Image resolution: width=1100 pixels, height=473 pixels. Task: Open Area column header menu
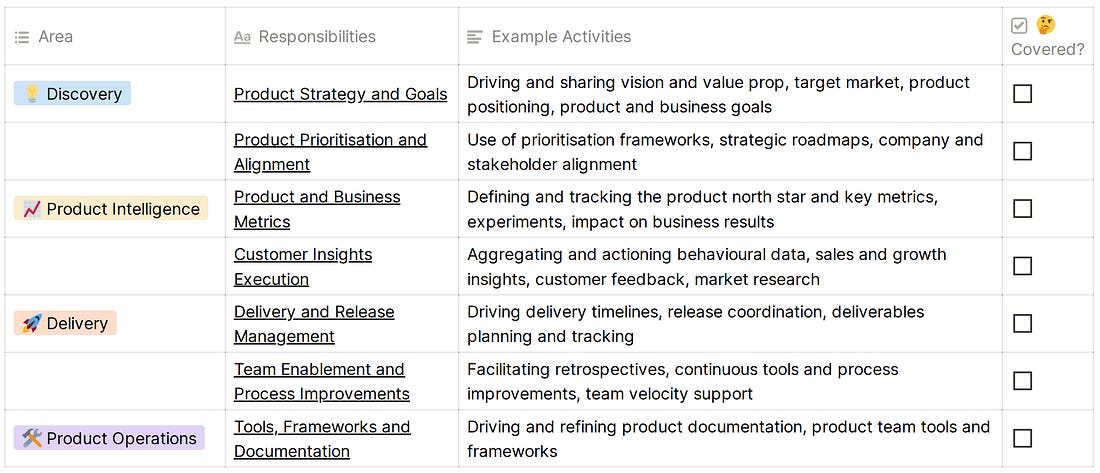click(x=115, y=36)
